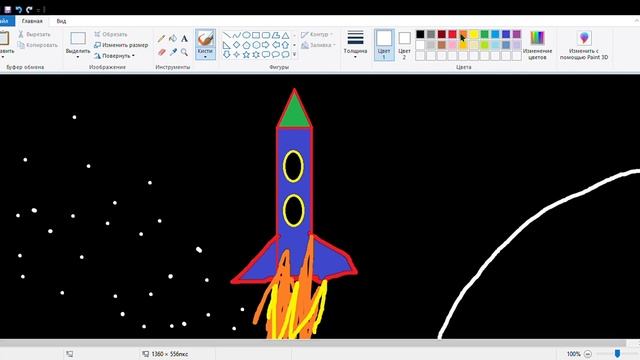The height and width of the screenshot is (360, 640).
Task: Open the Select (Выделить) dropdown arrow
Action: pyautogui.click(x=78, y=57)
